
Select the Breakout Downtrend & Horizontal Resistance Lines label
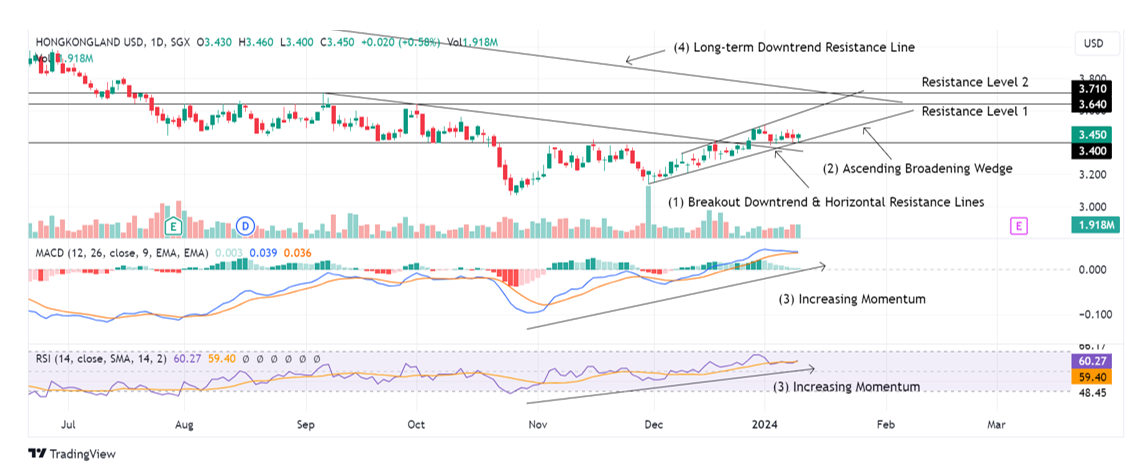tap(826, 200)
